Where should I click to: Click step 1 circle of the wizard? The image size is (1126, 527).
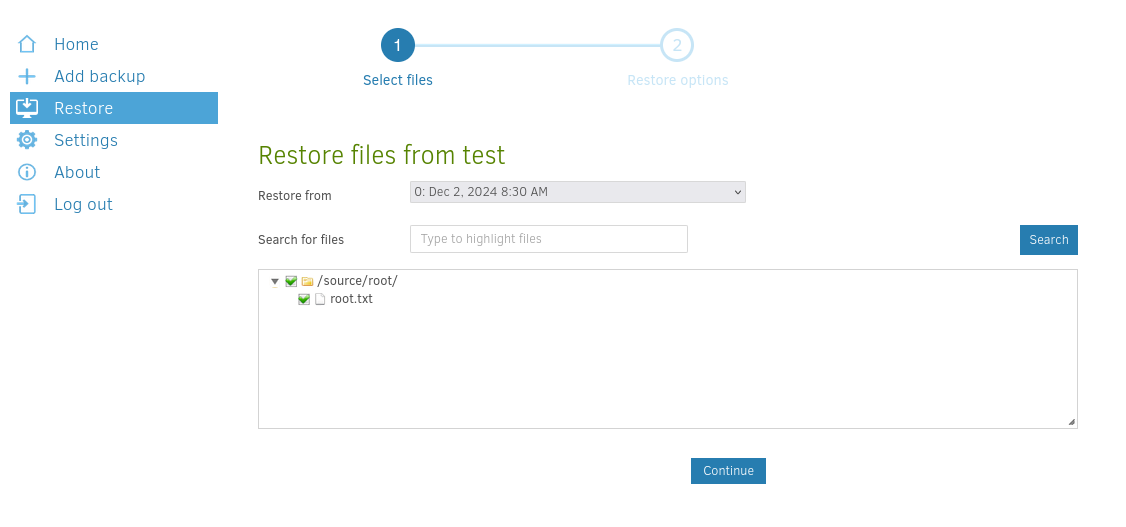point(398,46)
